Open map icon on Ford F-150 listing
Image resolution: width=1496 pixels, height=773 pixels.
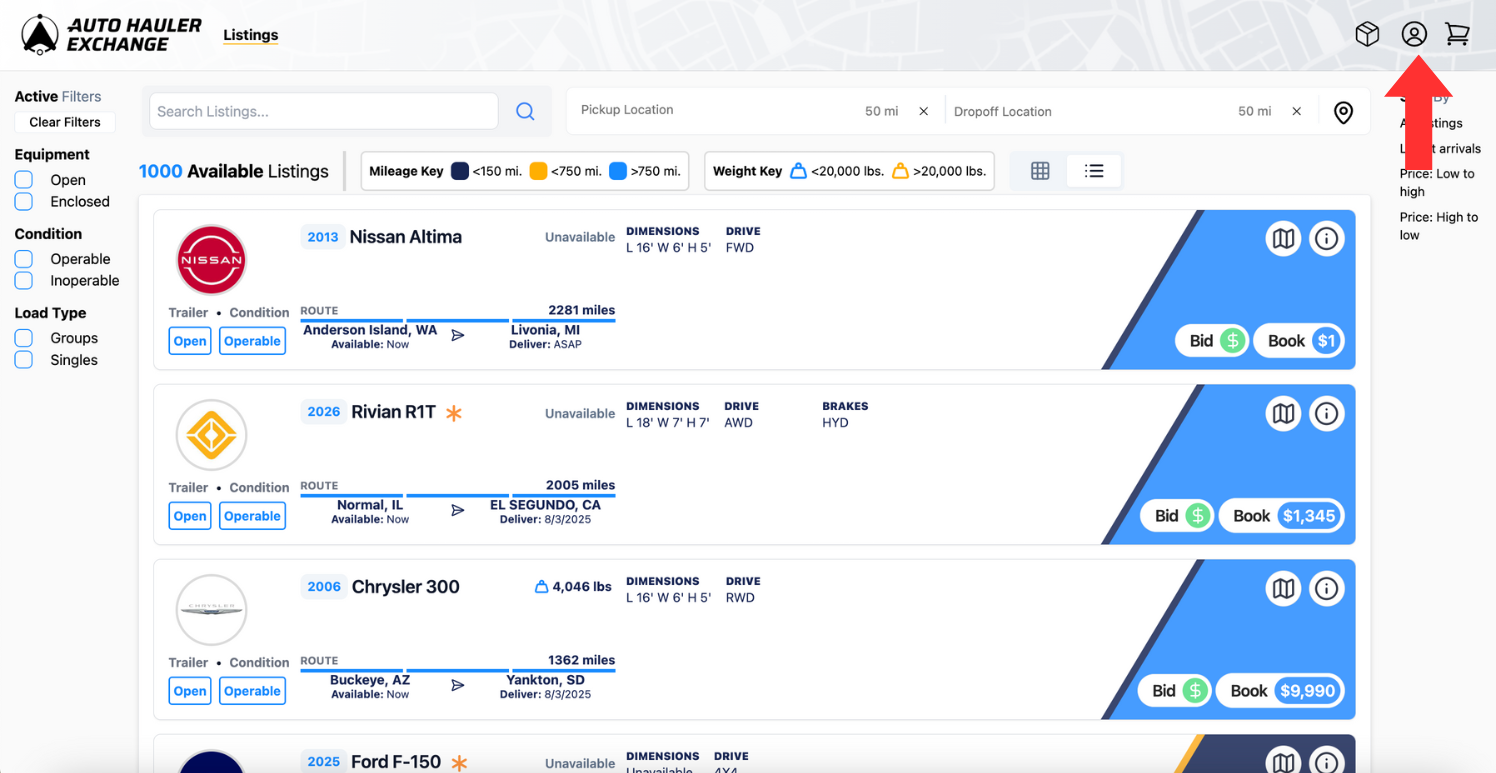[x=1283, y=760]
